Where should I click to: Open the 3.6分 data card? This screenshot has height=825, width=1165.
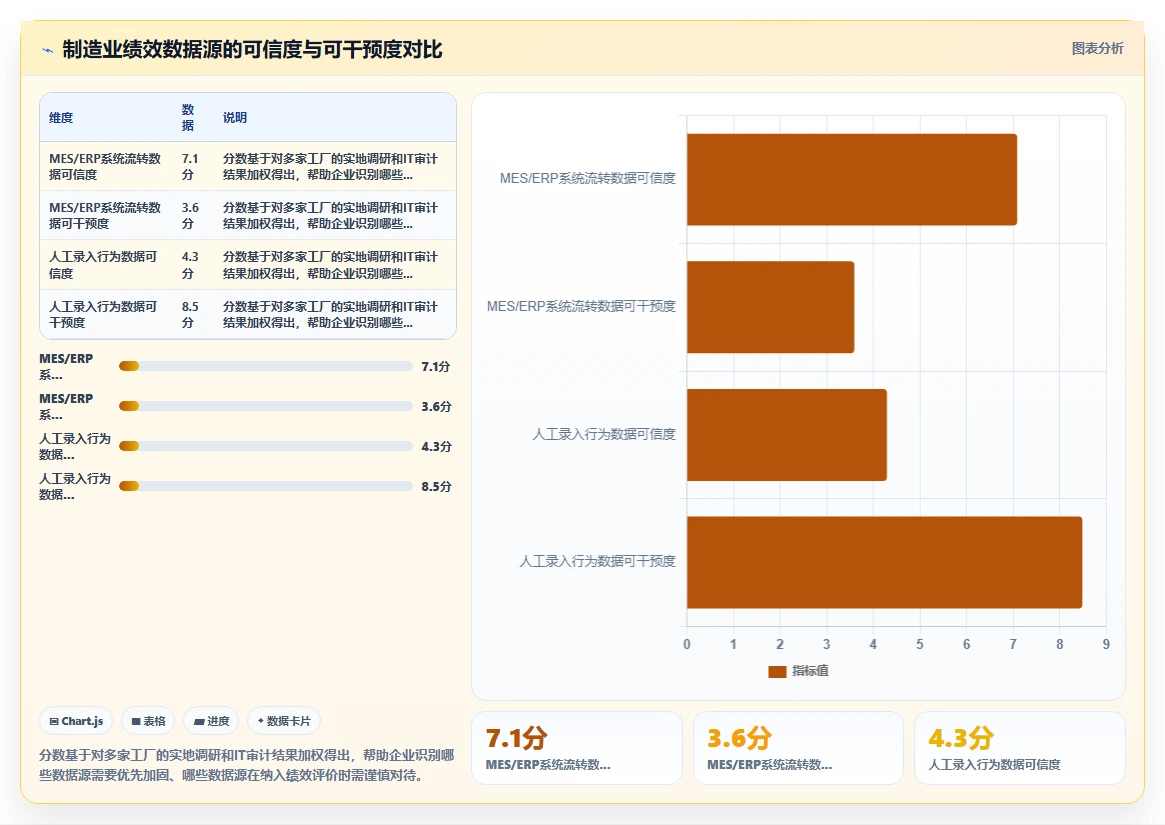(798, 748)
